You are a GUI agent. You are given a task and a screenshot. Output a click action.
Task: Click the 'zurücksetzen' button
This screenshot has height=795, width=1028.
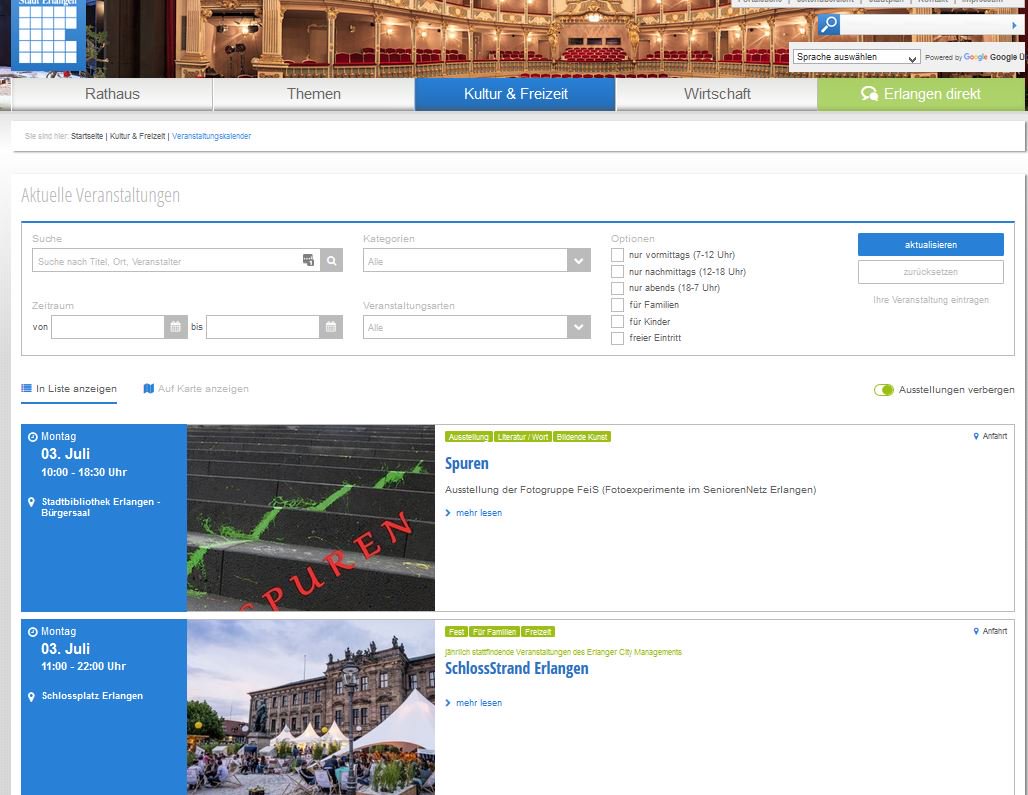pos(930,272)
